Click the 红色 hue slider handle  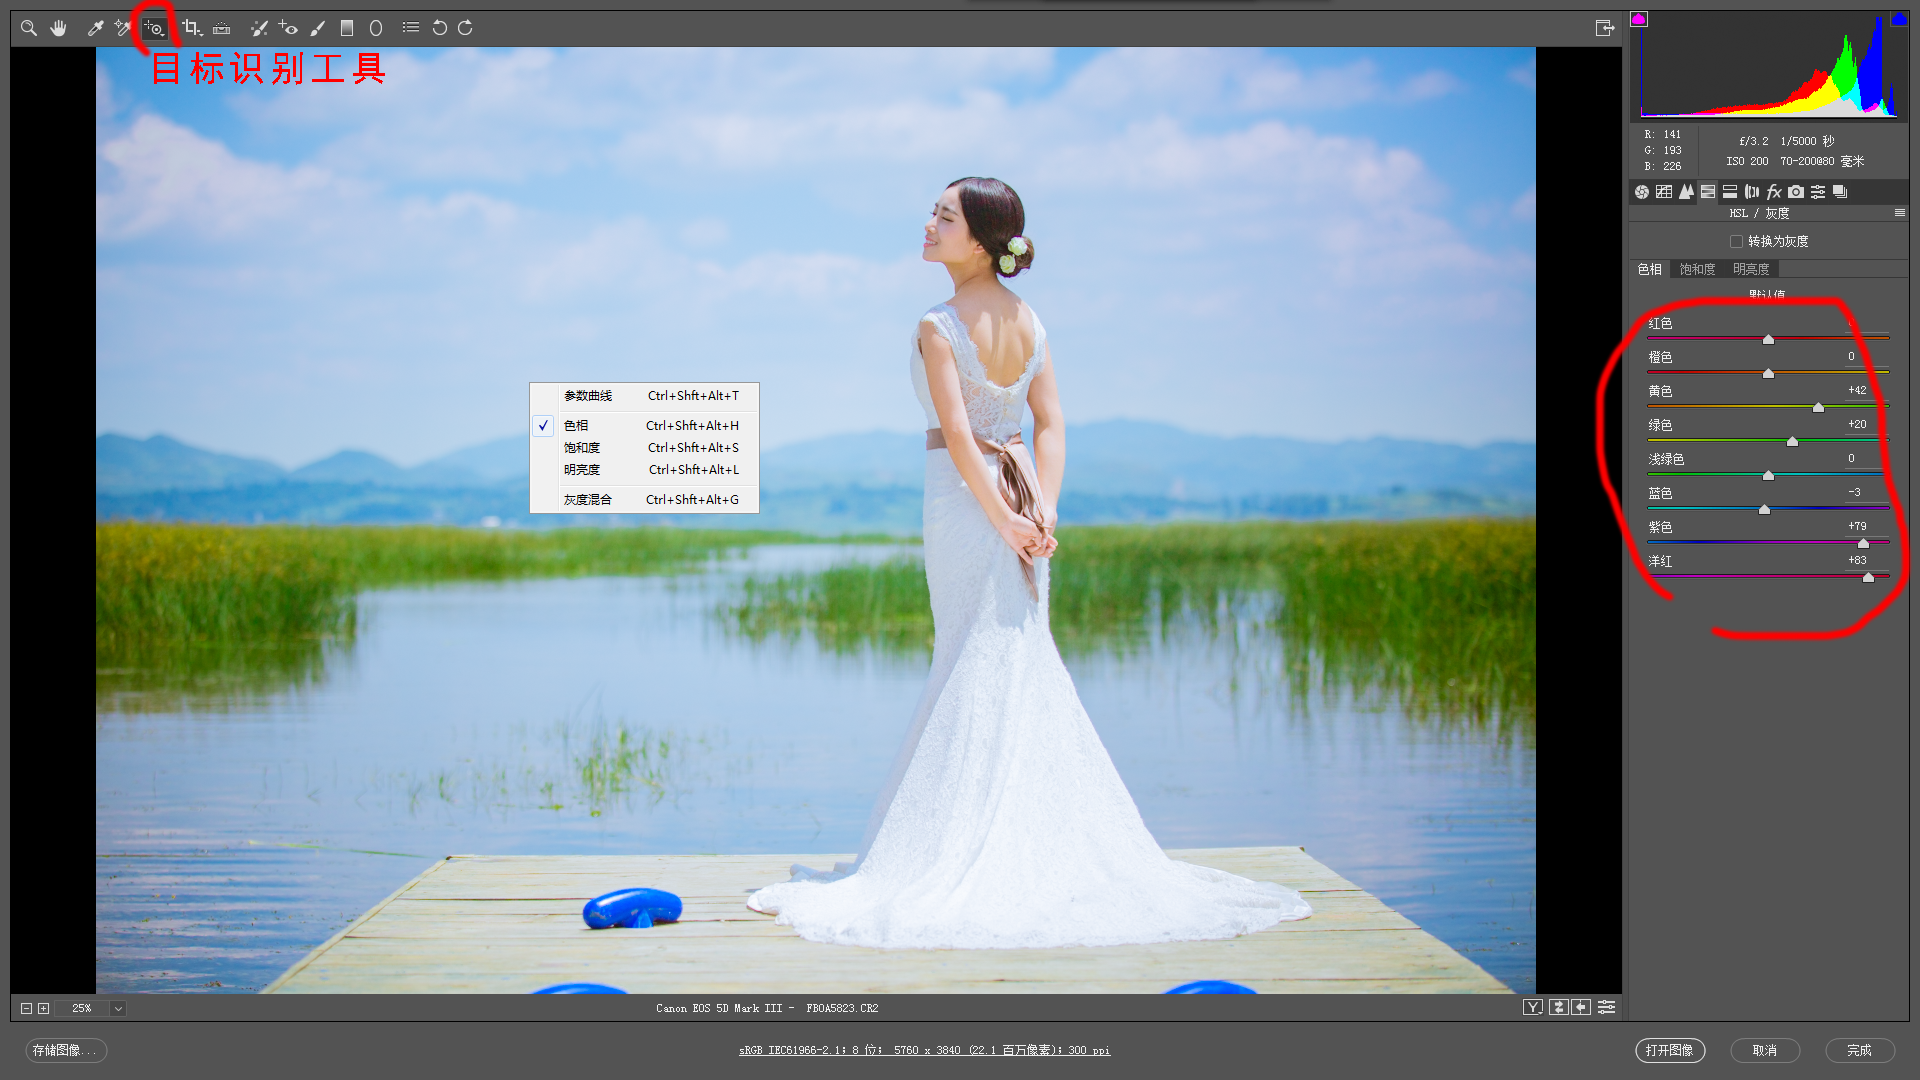point(1768,340)
